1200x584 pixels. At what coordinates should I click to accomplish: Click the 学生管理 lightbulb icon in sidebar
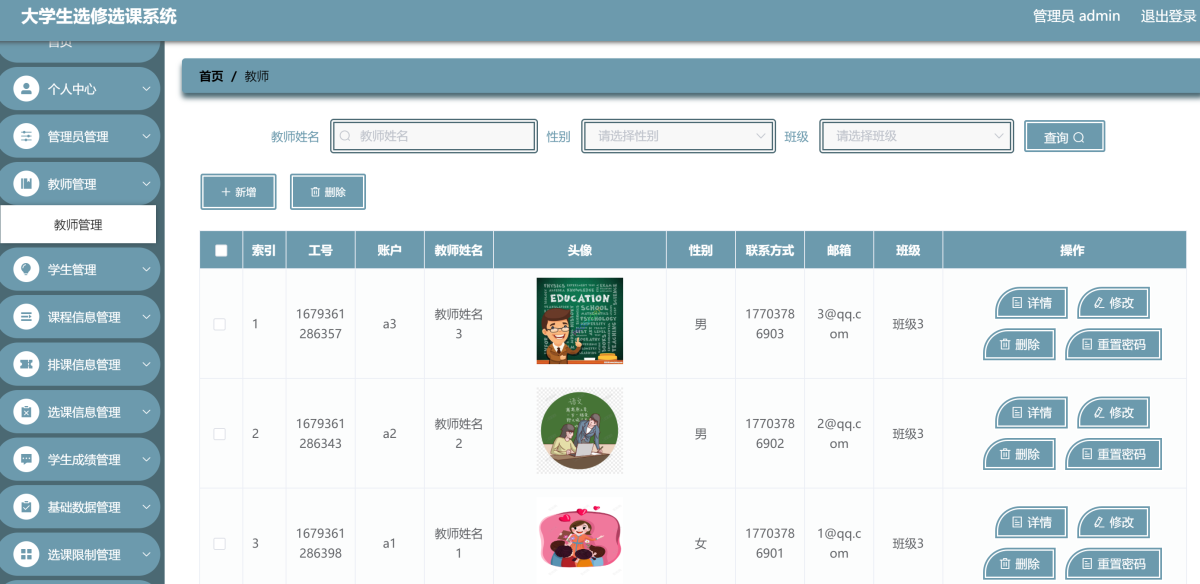point(26,269)
